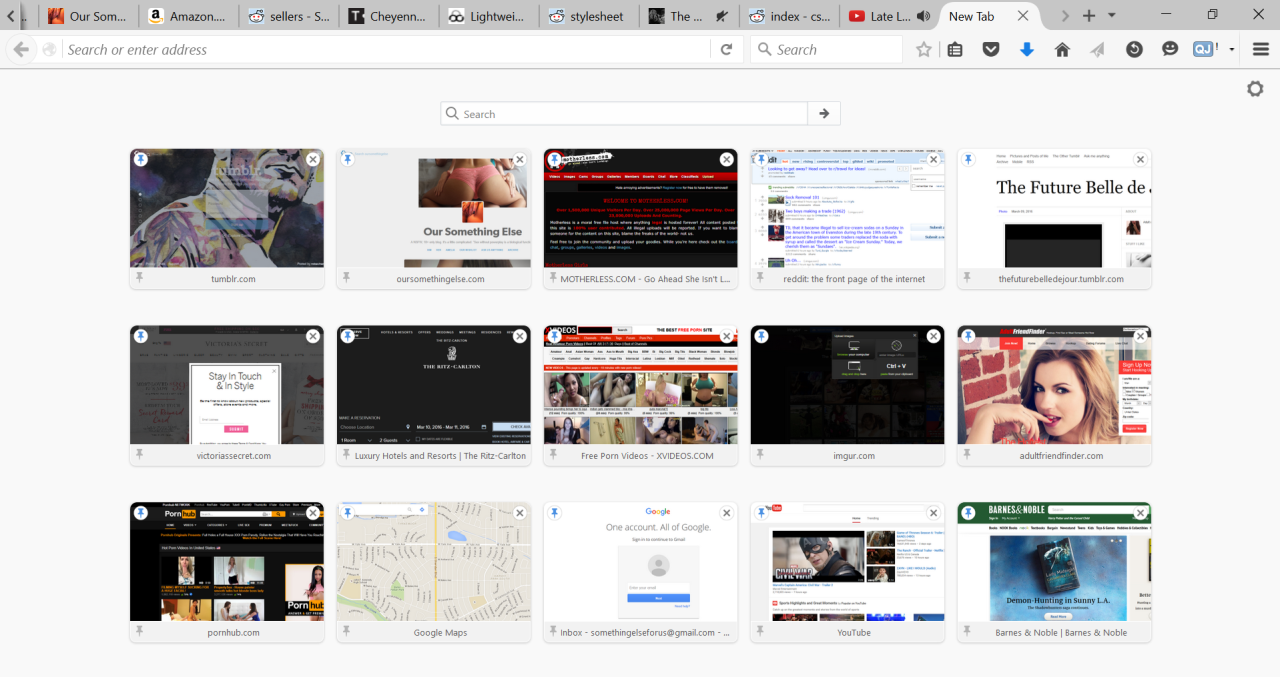1280x677 pixels.
Task: Submit the page search with arrow button
Action: click(x=824, y=114)
